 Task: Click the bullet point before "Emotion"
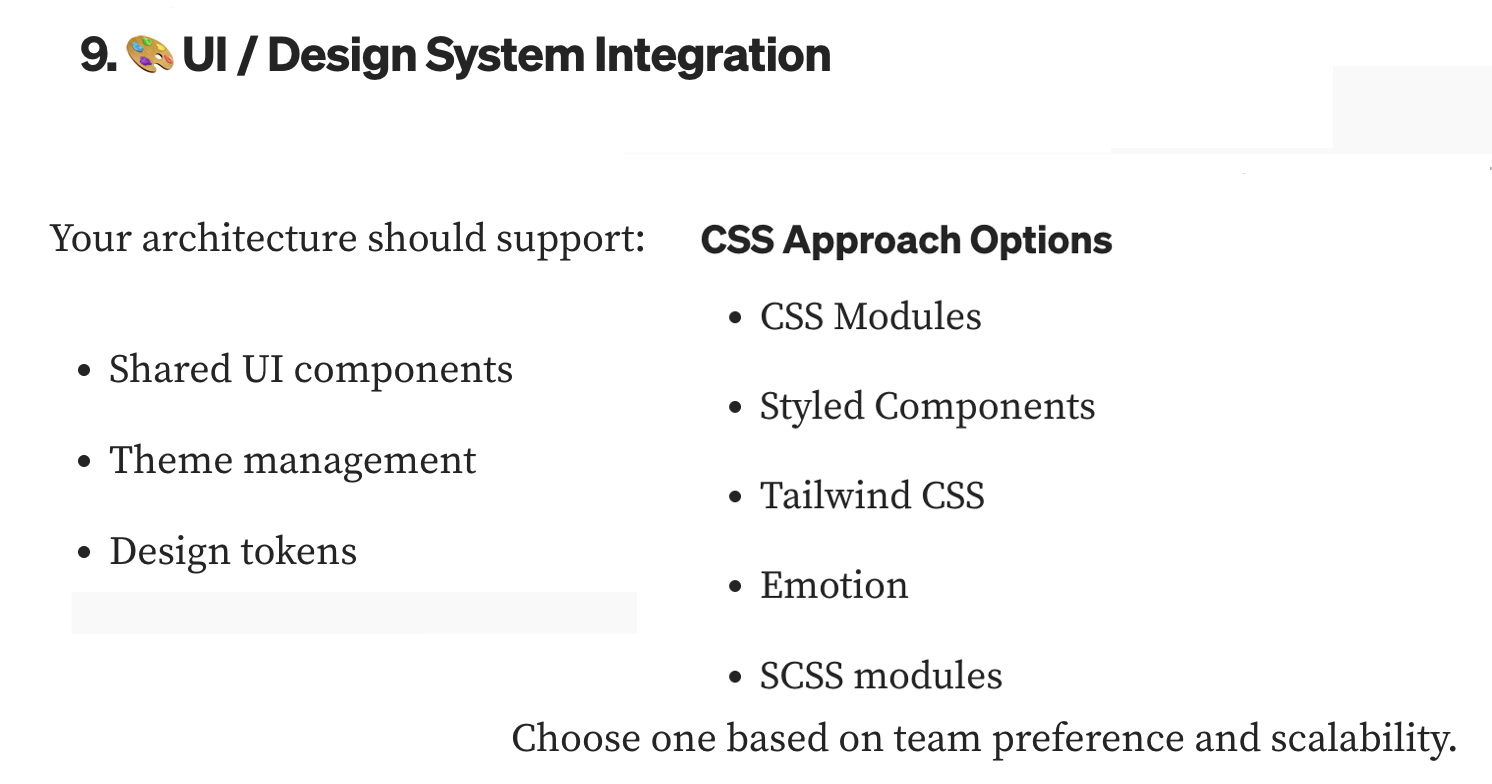736,588
